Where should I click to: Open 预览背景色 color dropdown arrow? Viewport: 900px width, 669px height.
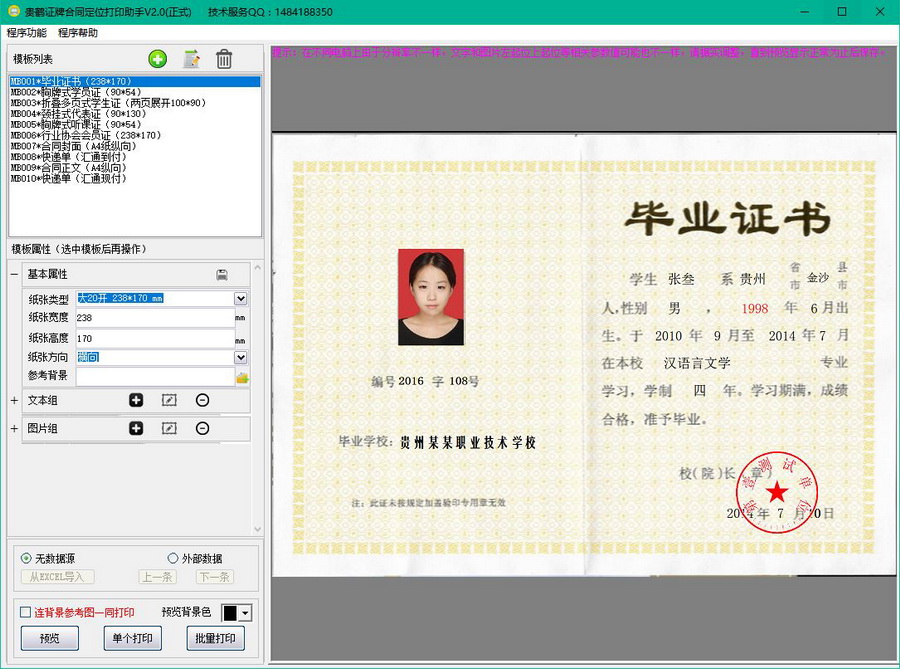pos(245,613)
